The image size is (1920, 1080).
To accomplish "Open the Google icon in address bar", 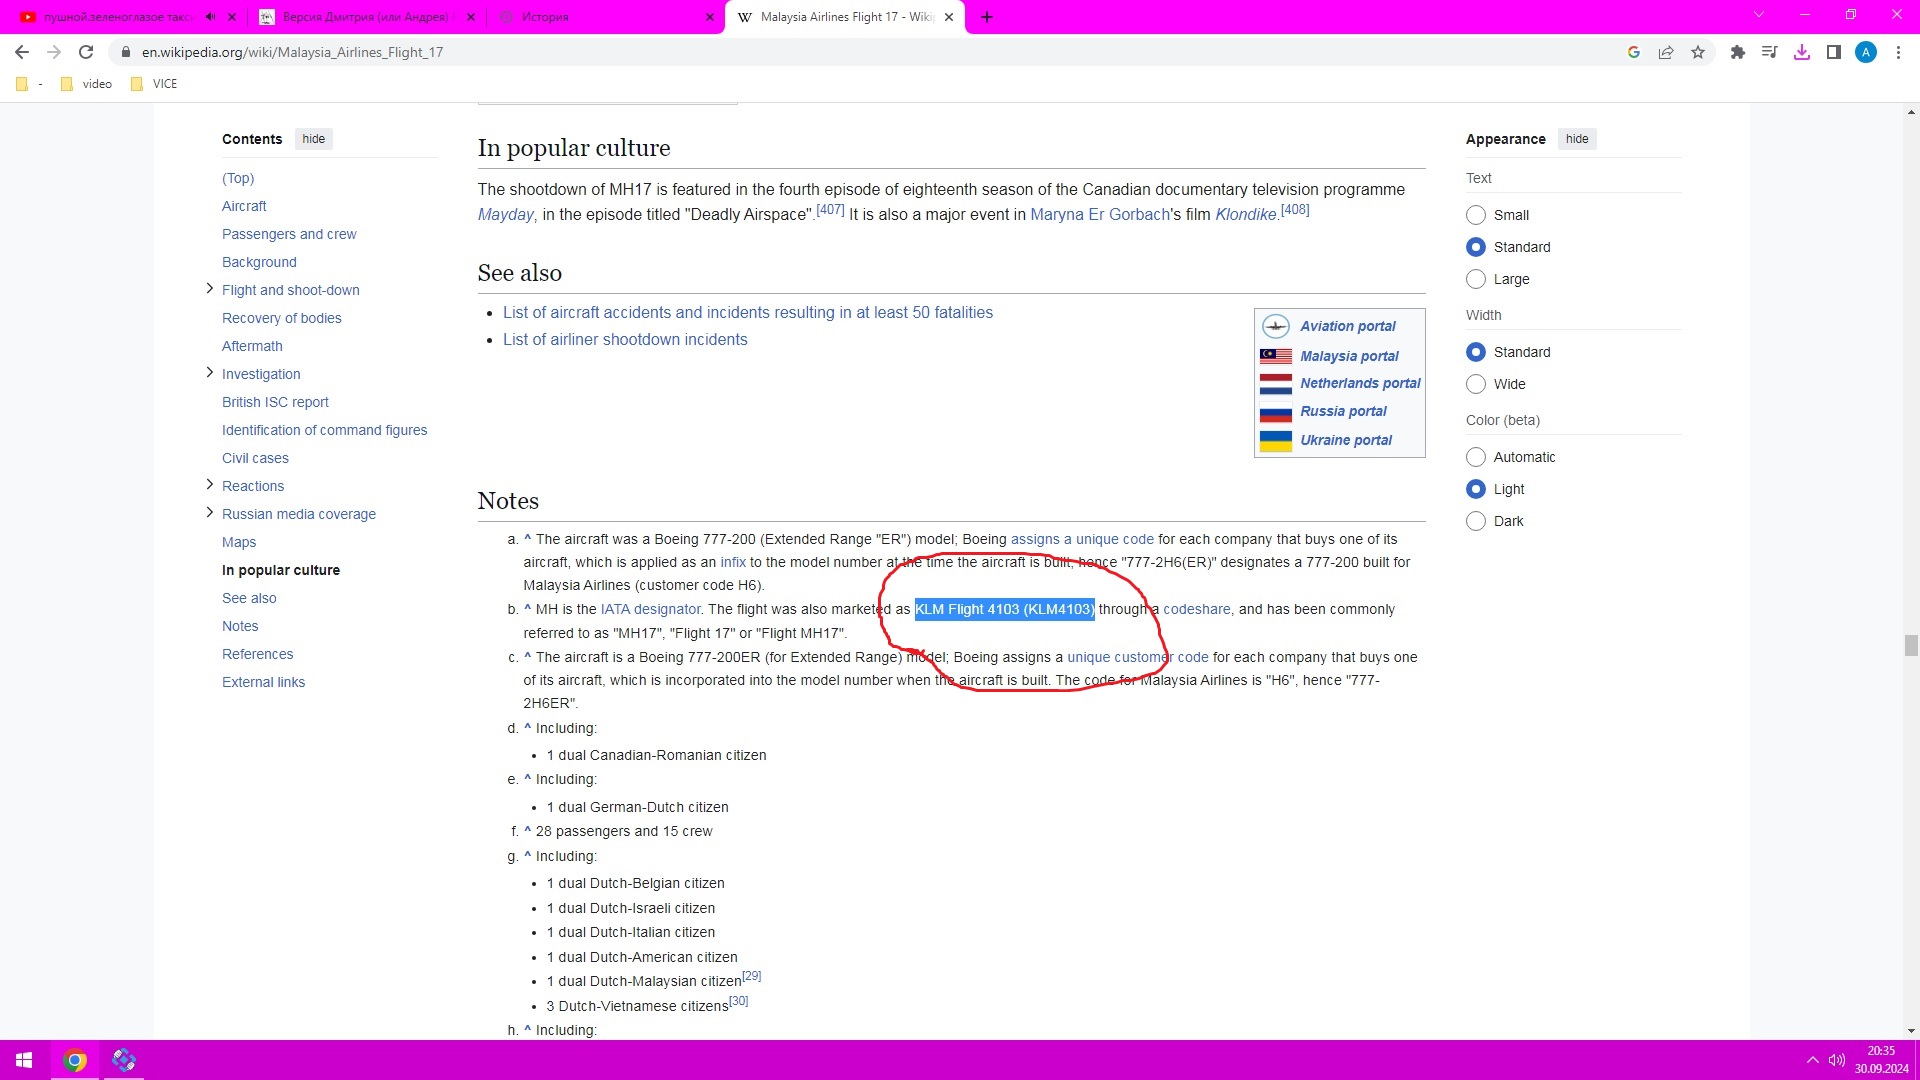I will pyautogui.click(x=1634, y=52).
